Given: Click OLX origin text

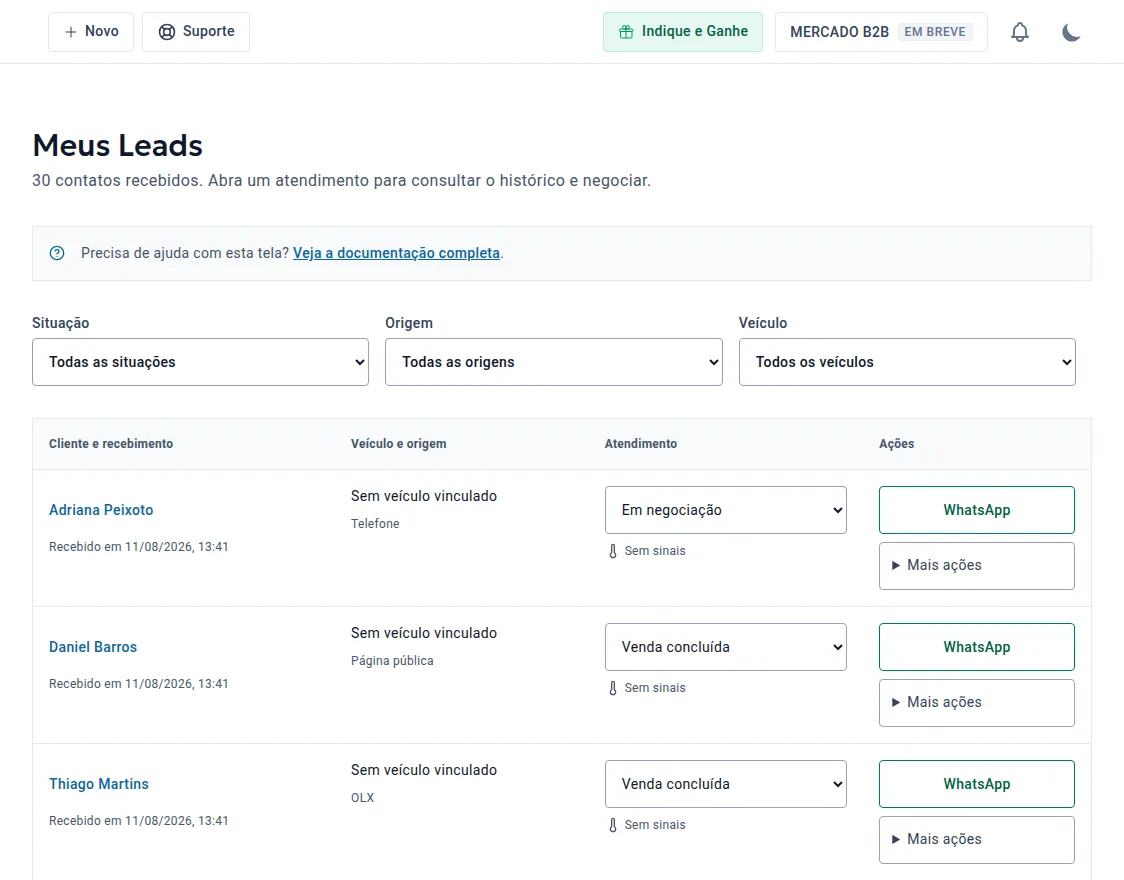Looking at the screenshot, I should click(362, 798).
